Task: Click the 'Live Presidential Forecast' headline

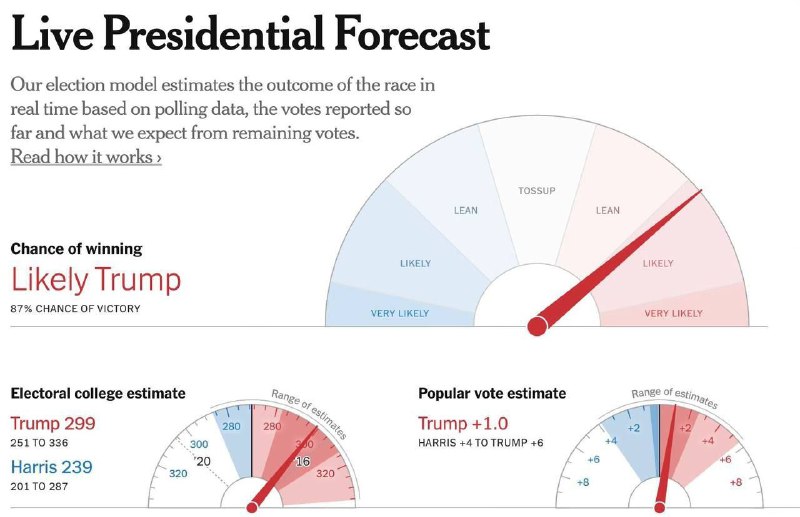Action: coord(250,35)
